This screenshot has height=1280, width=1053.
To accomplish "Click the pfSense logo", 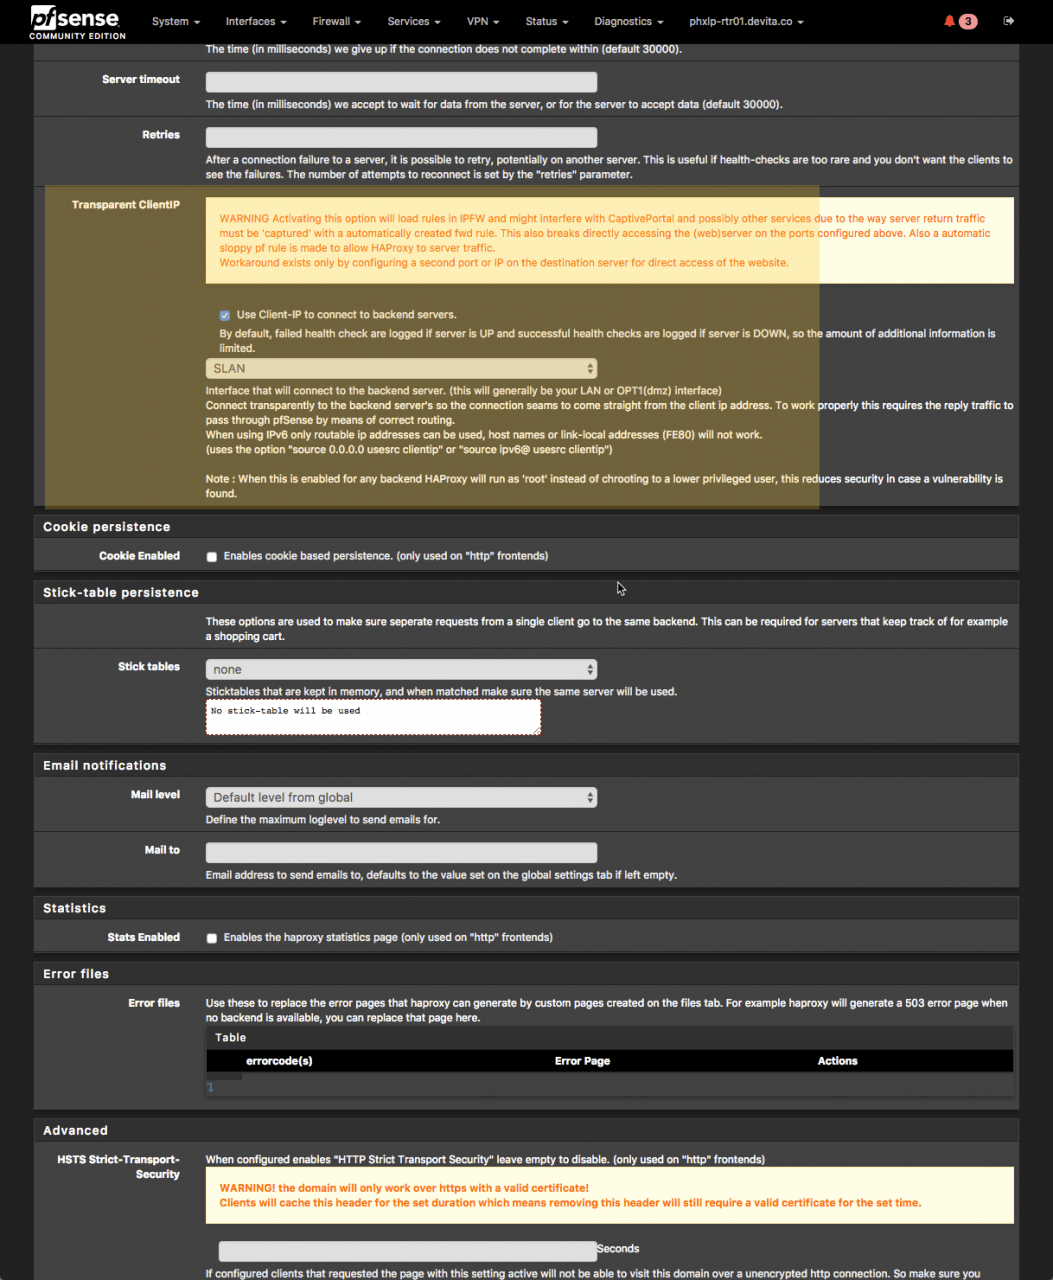I will point(76,21).
